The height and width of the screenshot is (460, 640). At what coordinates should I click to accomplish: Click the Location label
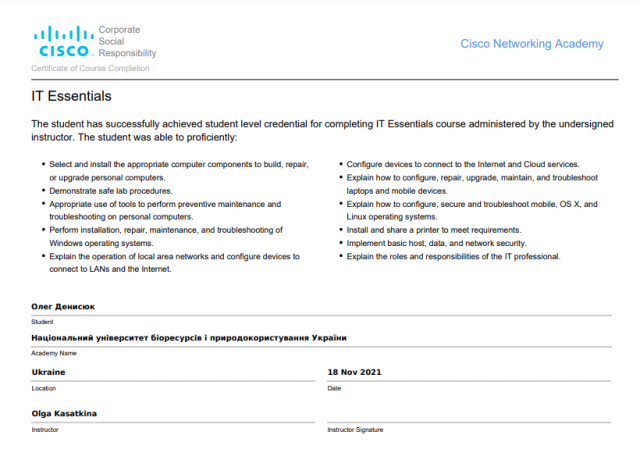pyautogui.click(x=44, y=388)
